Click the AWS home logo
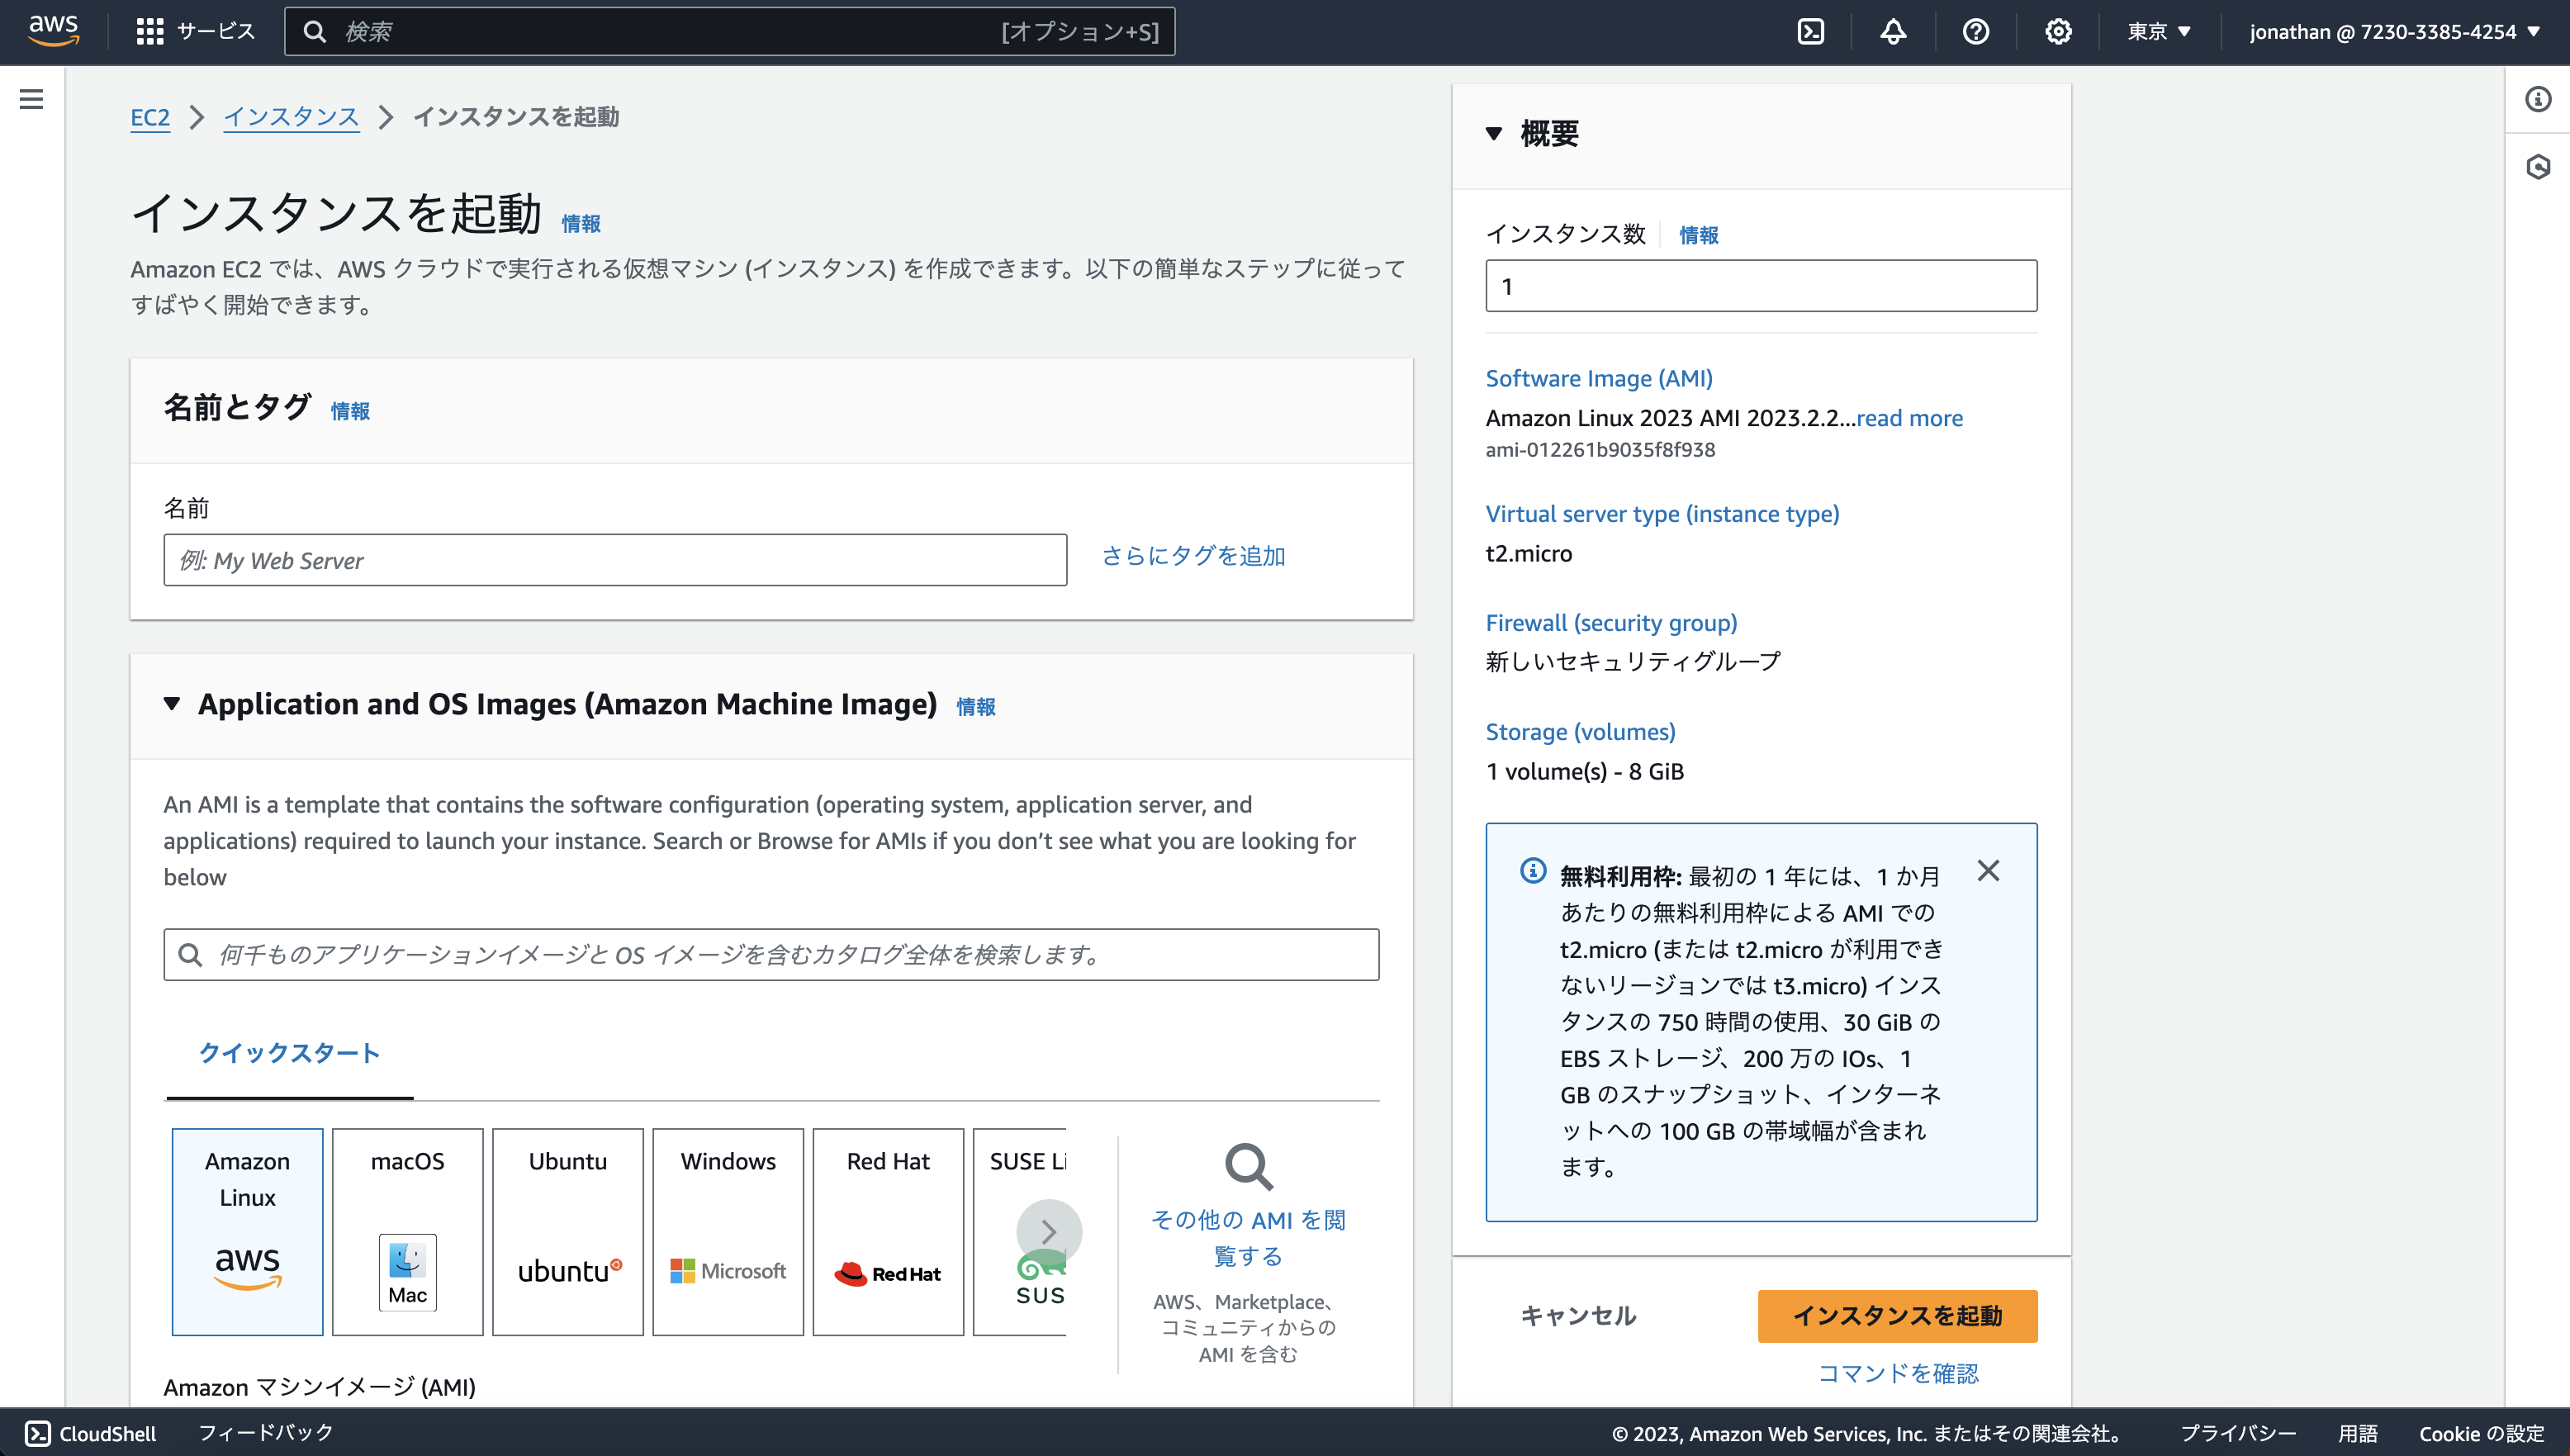Screen dimensions: 2570x1456 click(53, 29)
